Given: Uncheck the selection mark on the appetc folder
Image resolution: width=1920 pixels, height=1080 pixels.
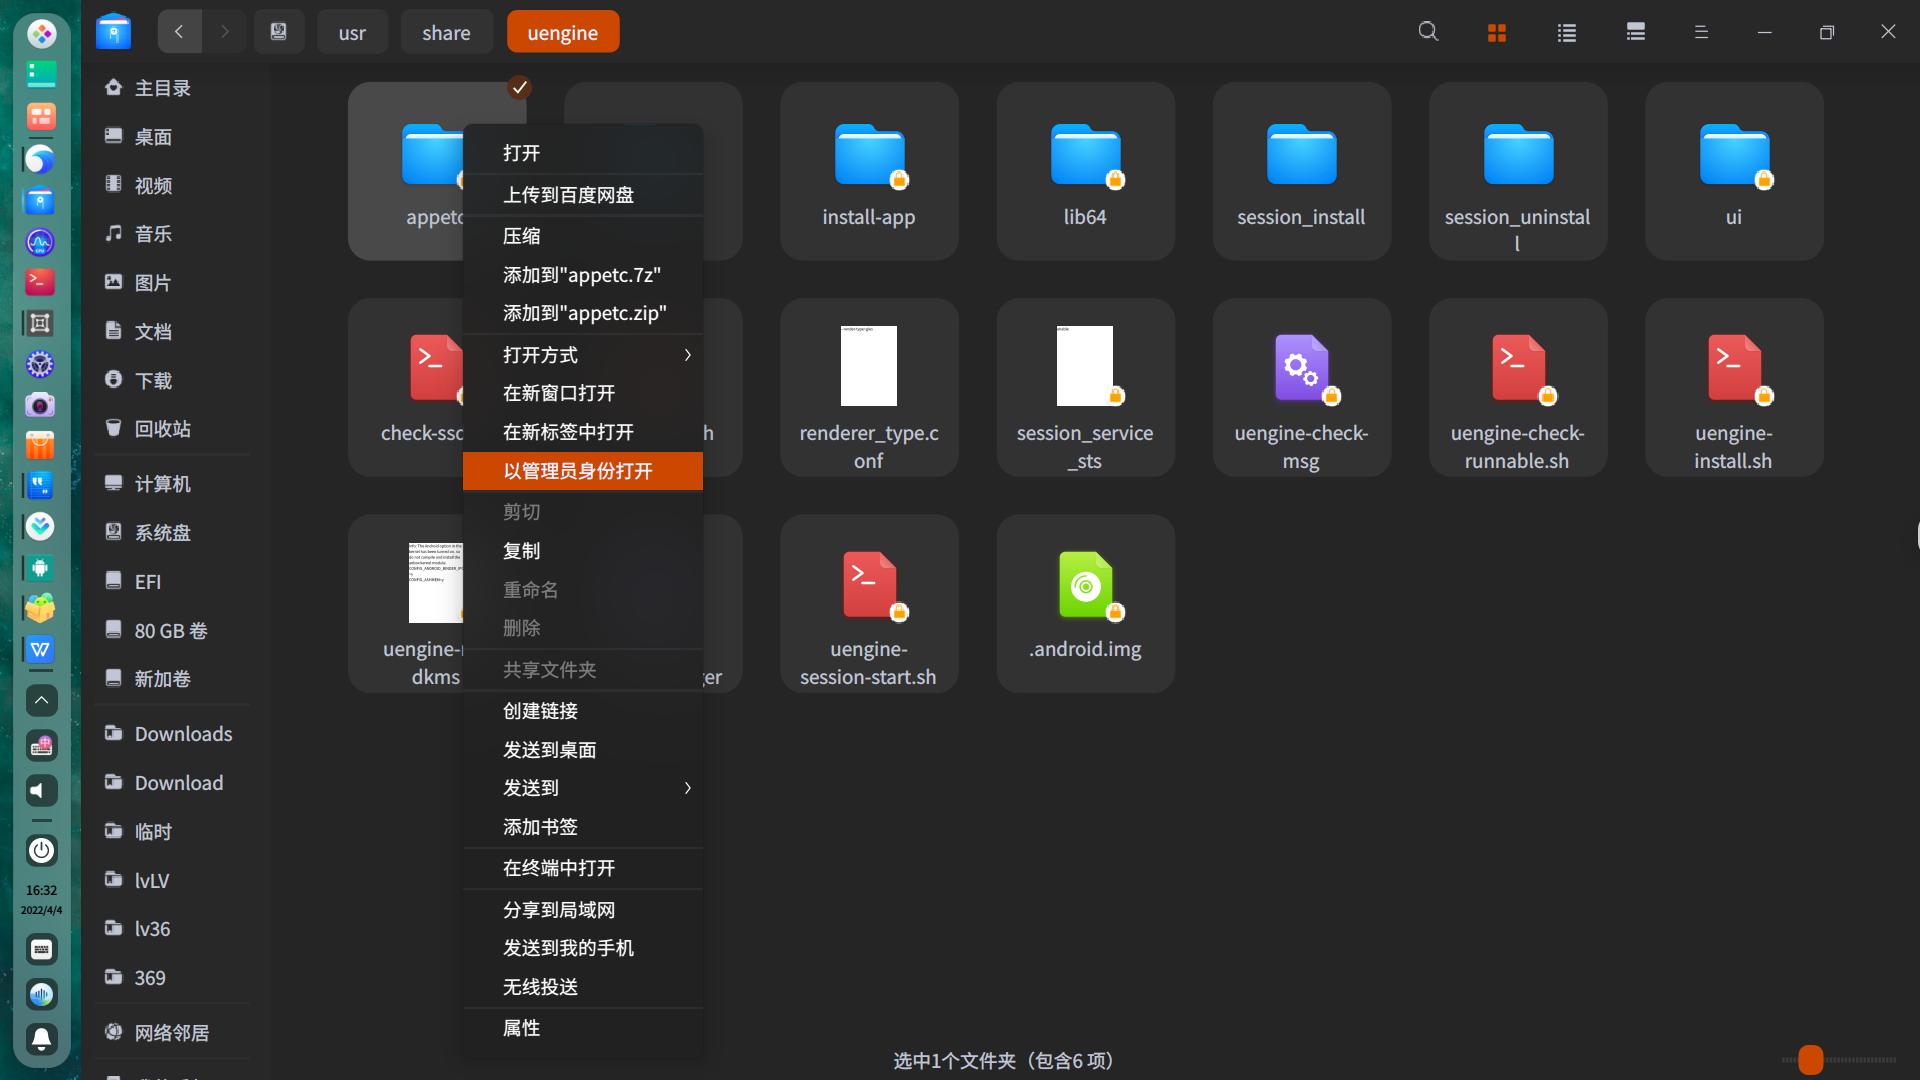Looking at the screenshot, I should [519, 87].
